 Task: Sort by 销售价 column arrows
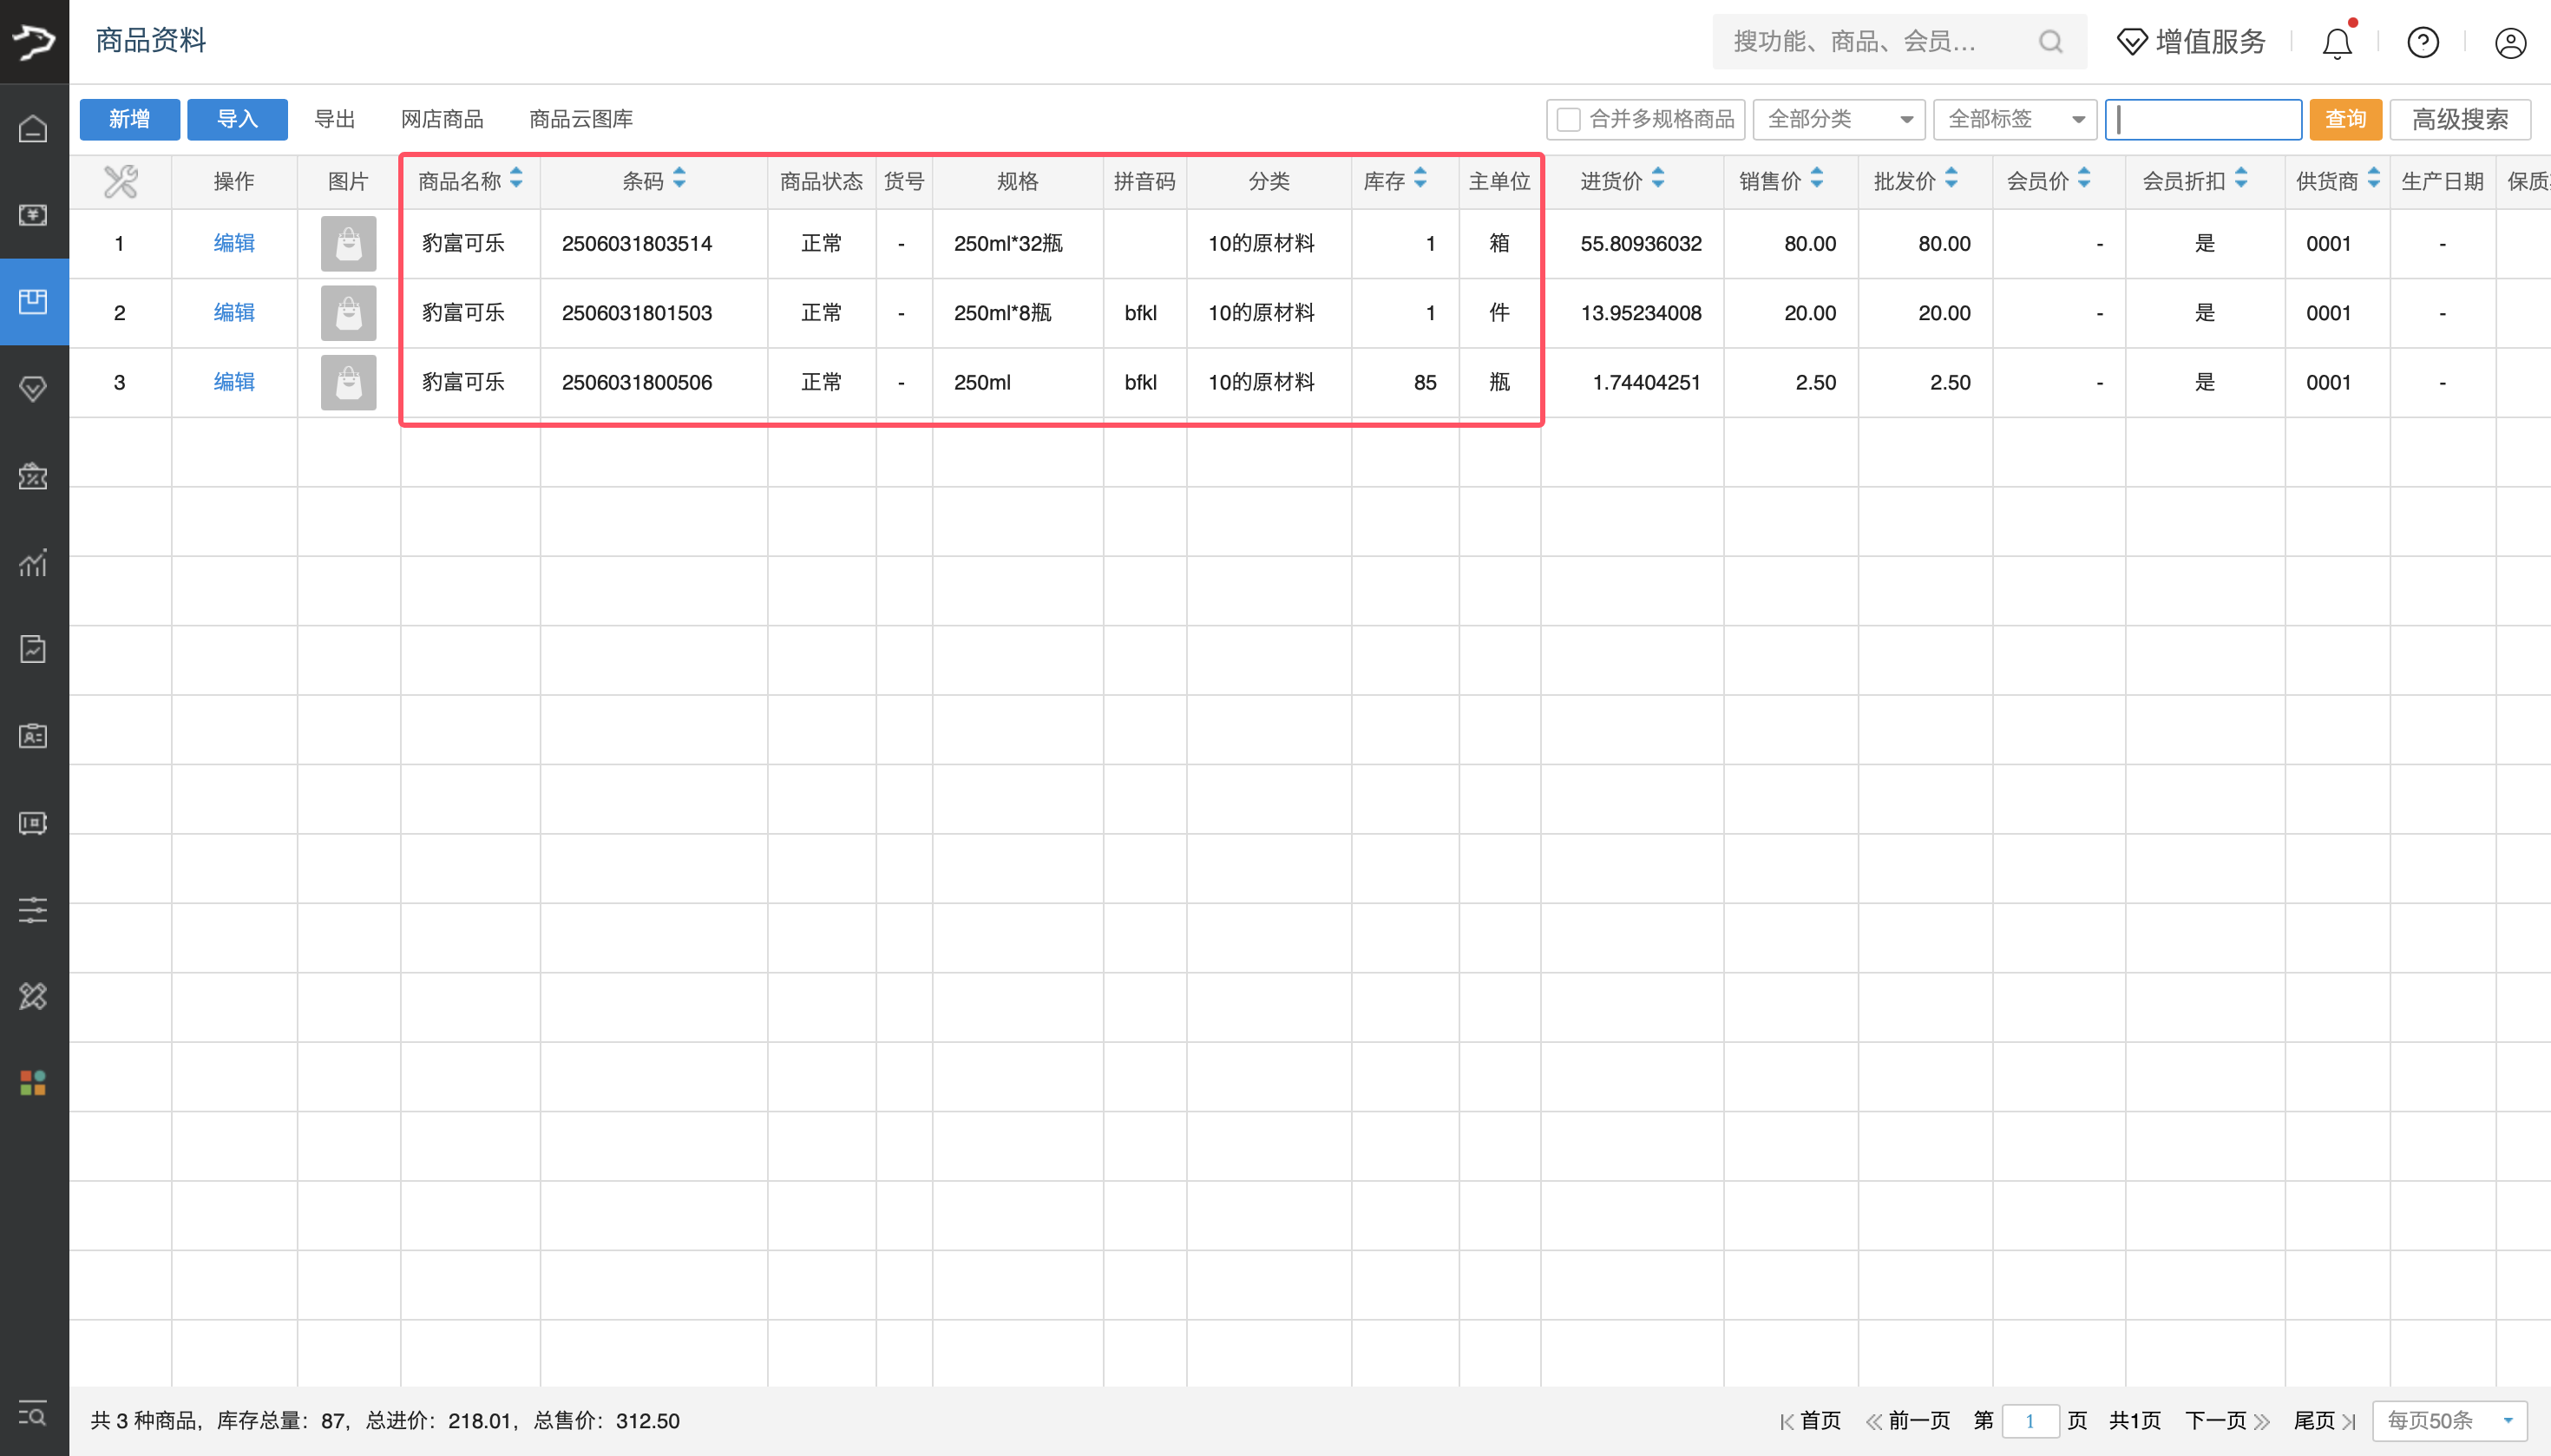click(x=1817, y=178)
